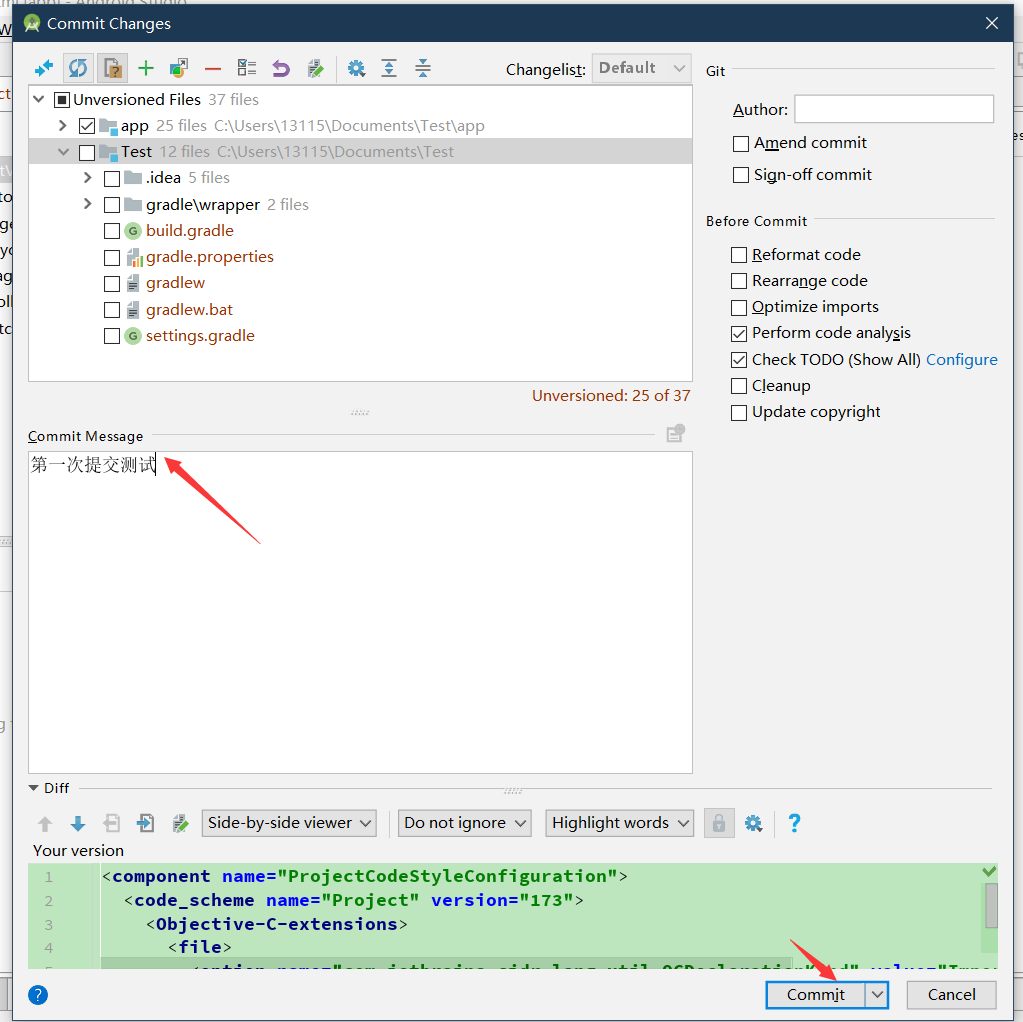The height and width of the screenshot is (1022, 1023).
Task: Click the Group by Directory icon
Action: pyautogui.click(x=247, y=68)
